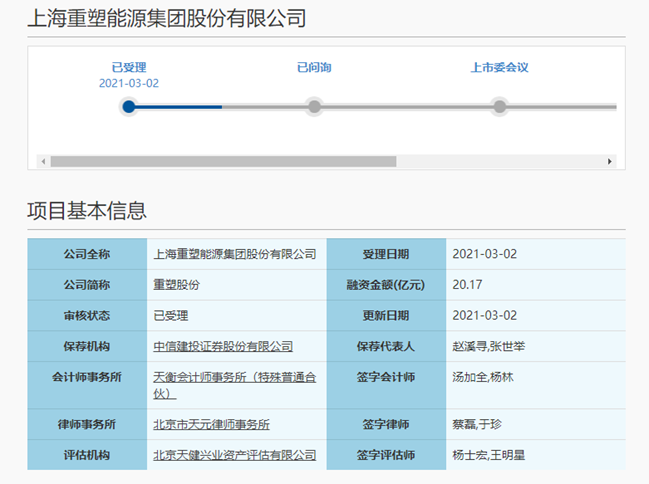Screen dimensions: 649x484
Task: Click the 已受理 status value in the table
Action: (x=171, y=315)
